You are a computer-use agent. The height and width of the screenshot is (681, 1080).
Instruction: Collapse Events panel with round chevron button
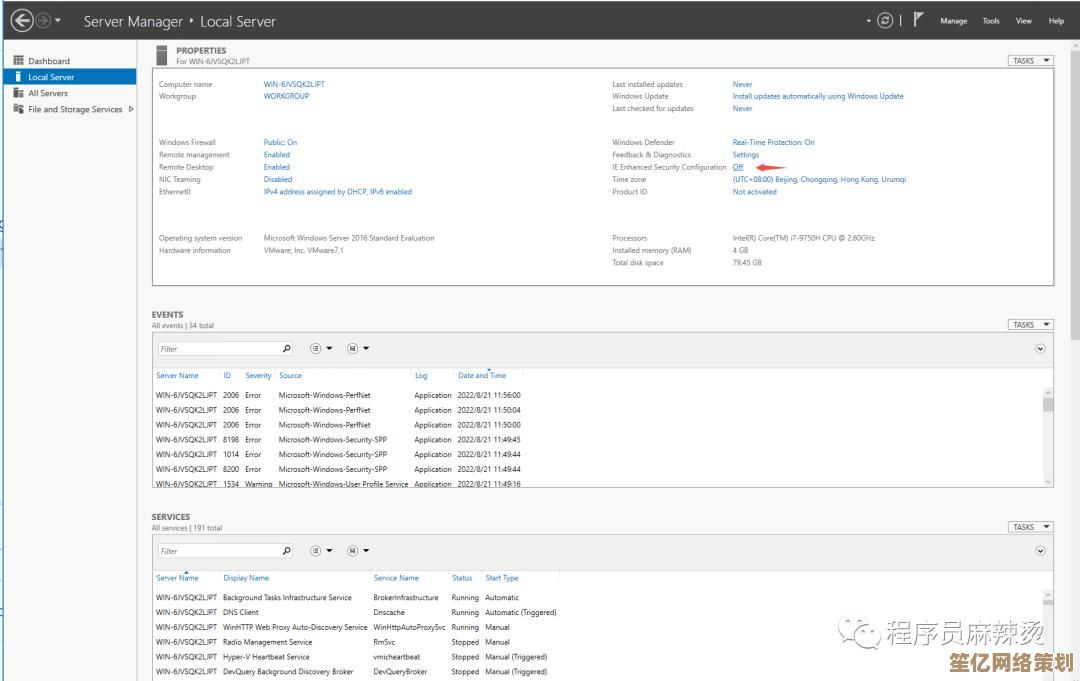tap(1040, 348)
